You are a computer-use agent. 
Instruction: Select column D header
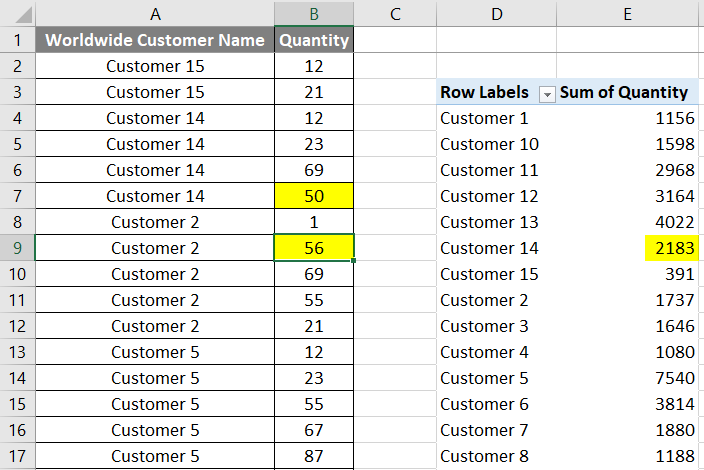[497, 14]
